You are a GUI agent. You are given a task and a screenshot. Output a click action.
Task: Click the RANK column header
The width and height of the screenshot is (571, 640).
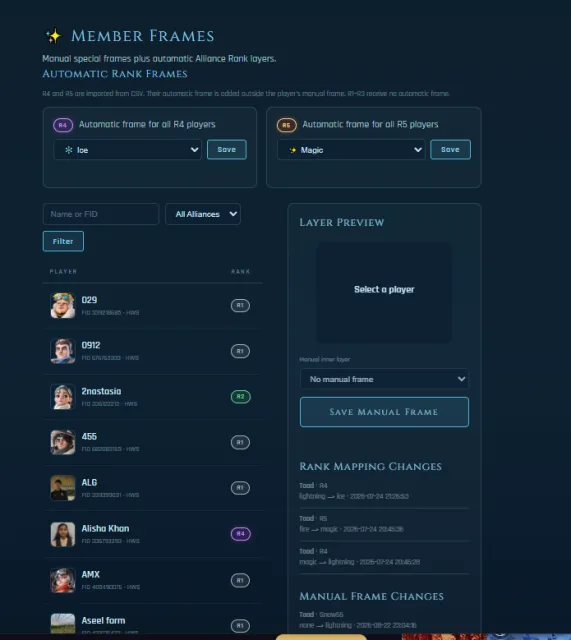pyautogui.click(x=240, y=271)
